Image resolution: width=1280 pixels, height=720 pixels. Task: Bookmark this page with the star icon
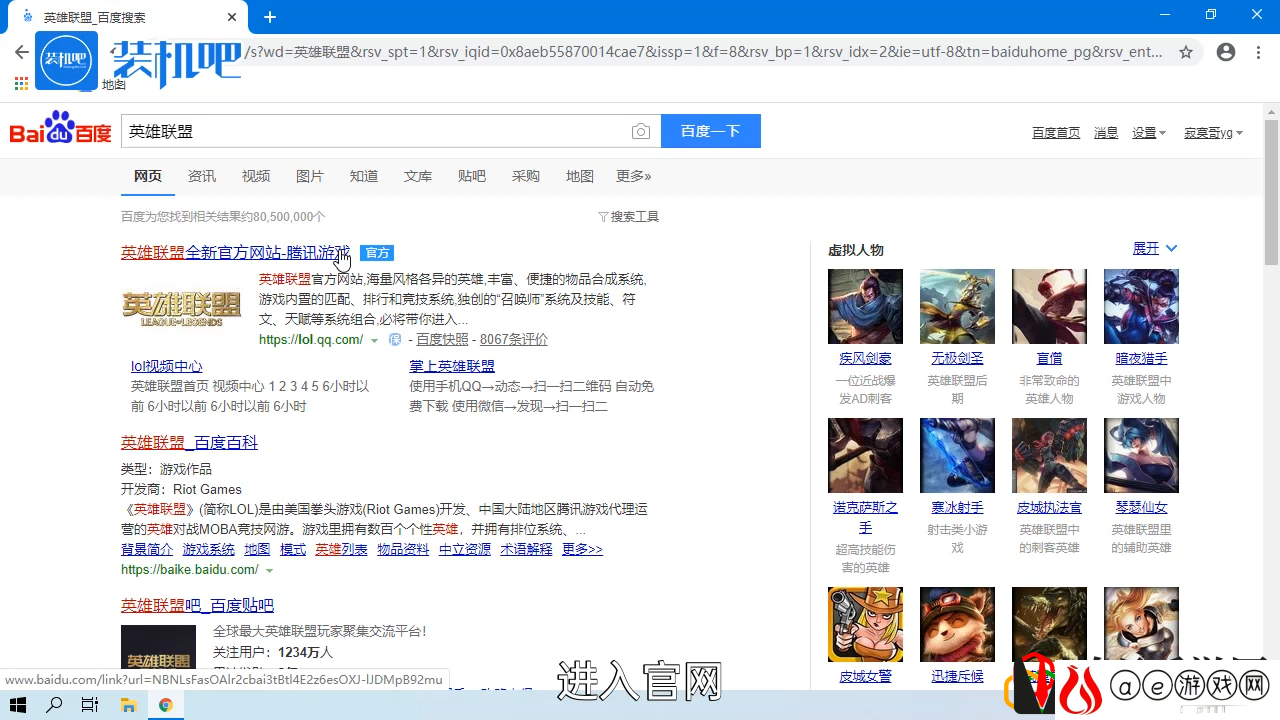click(x=1186, y=52)
